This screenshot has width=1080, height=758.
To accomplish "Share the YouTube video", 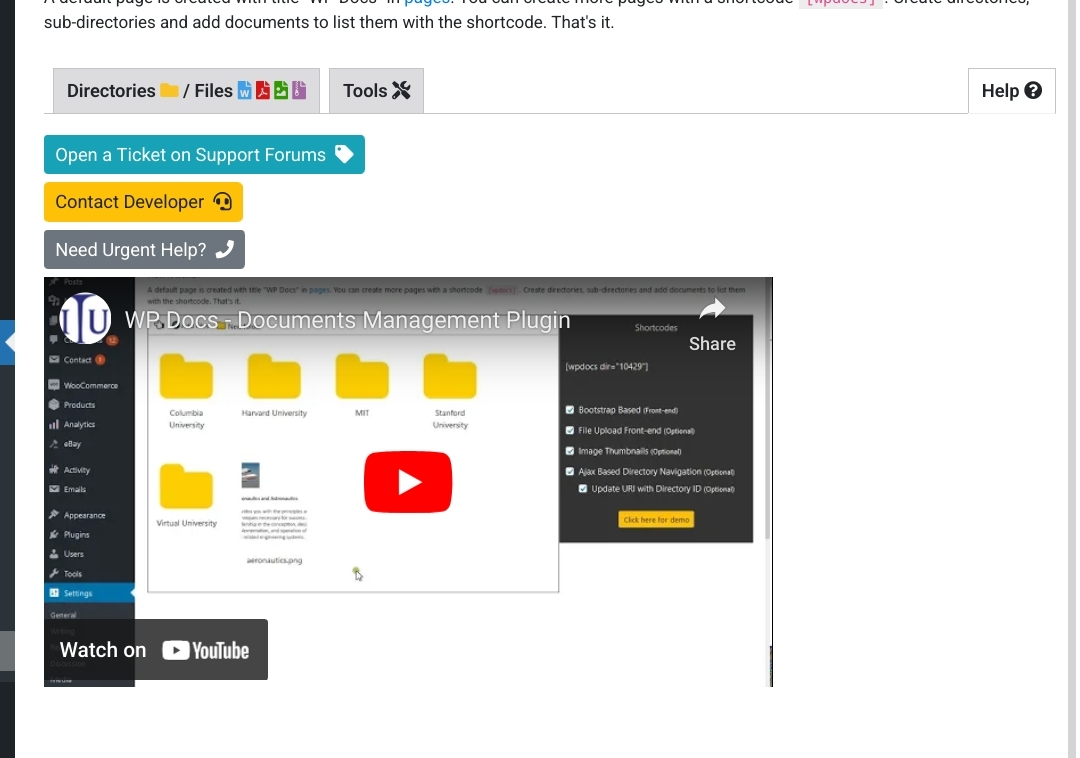I will coord(712,326).
